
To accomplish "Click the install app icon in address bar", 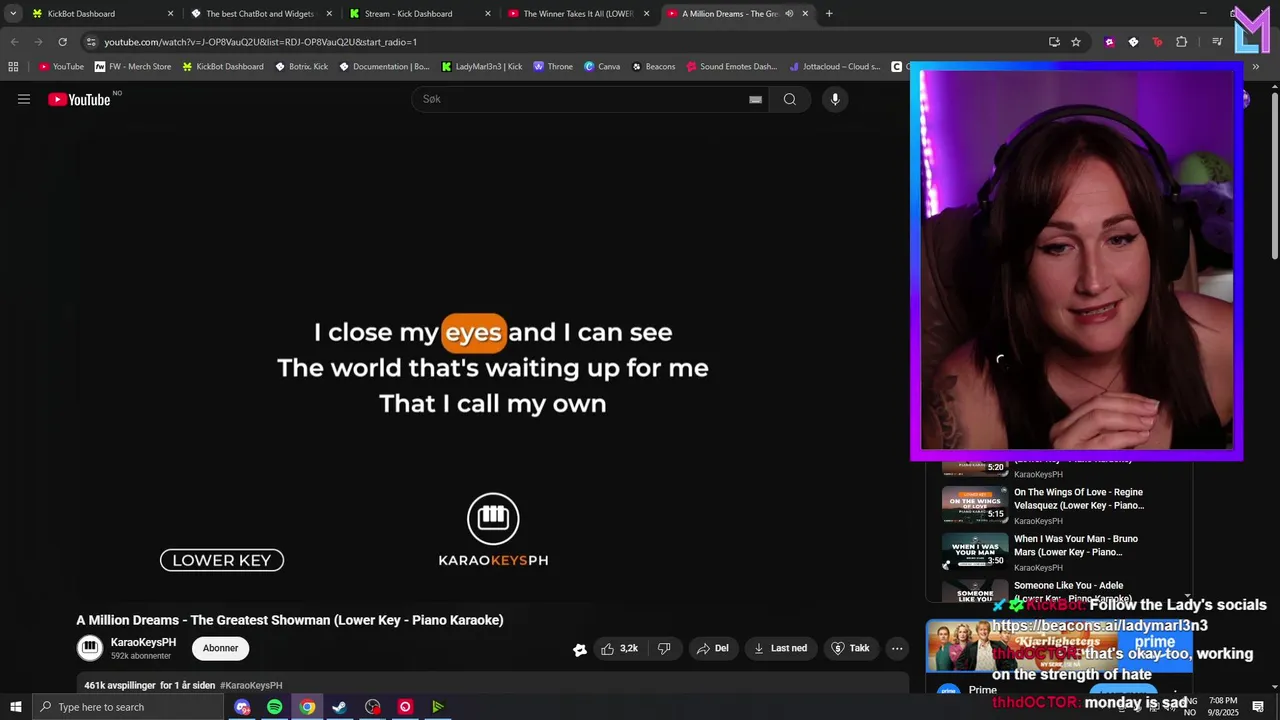I will [x=1054, y=42].
